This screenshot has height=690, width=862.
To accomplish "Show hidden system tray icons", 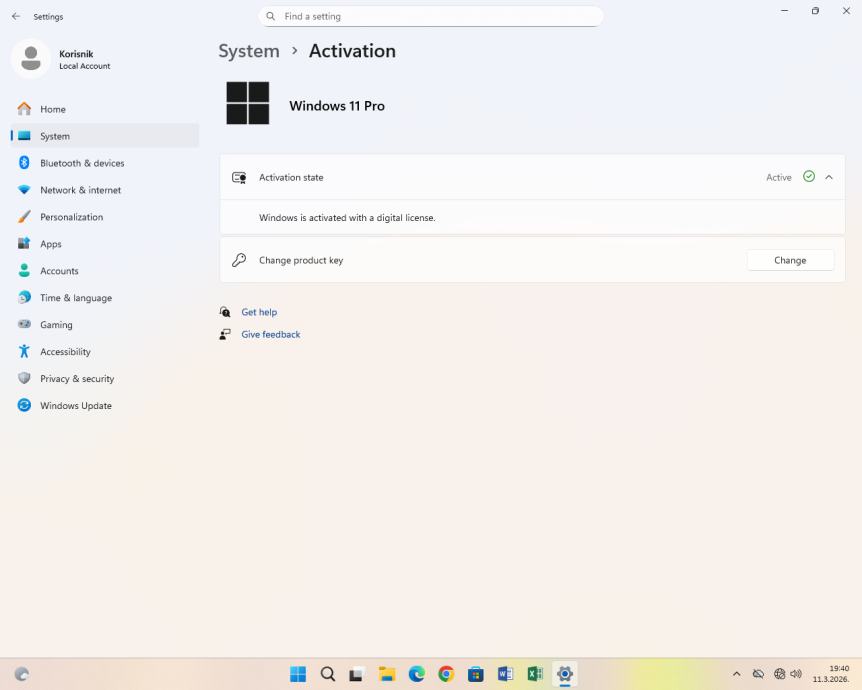I will click(737, 674).
